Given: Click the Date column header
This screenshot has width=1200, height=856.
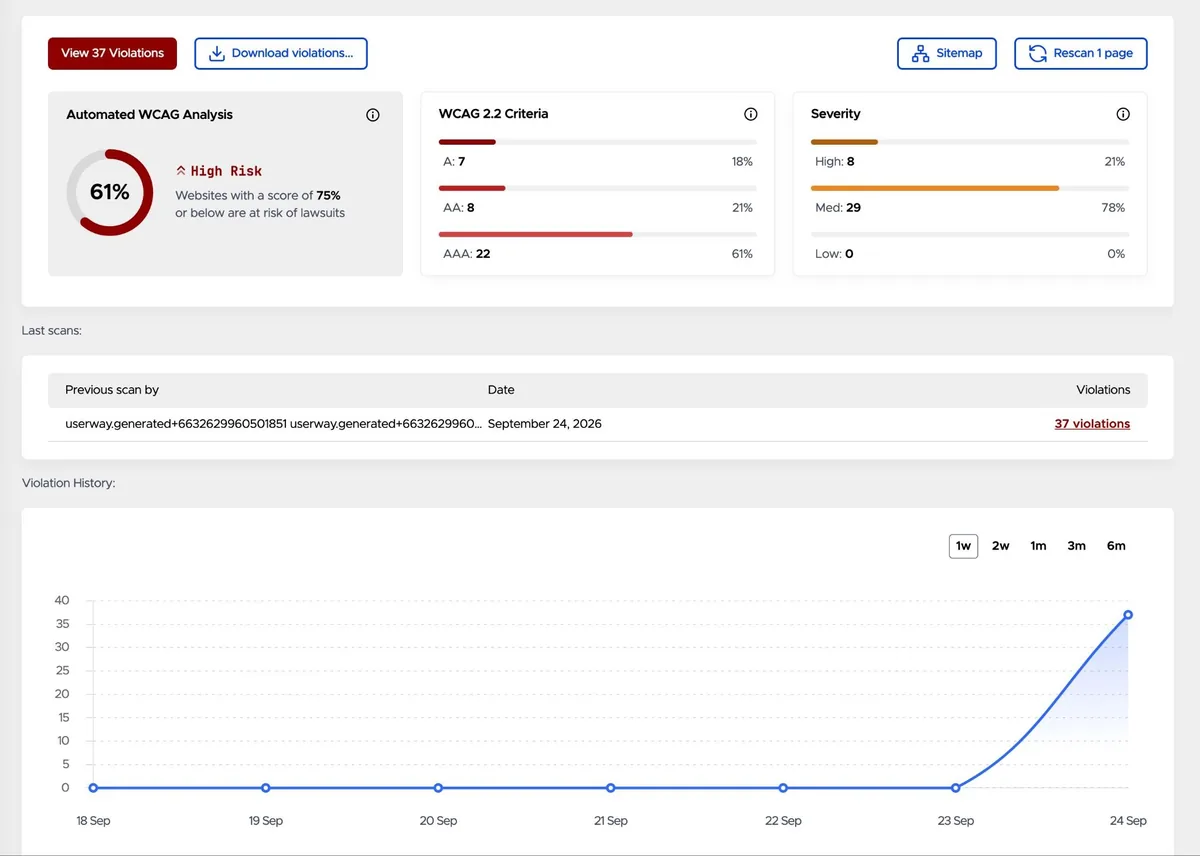Looking at the screenshot, I should (x=501, y=390).
